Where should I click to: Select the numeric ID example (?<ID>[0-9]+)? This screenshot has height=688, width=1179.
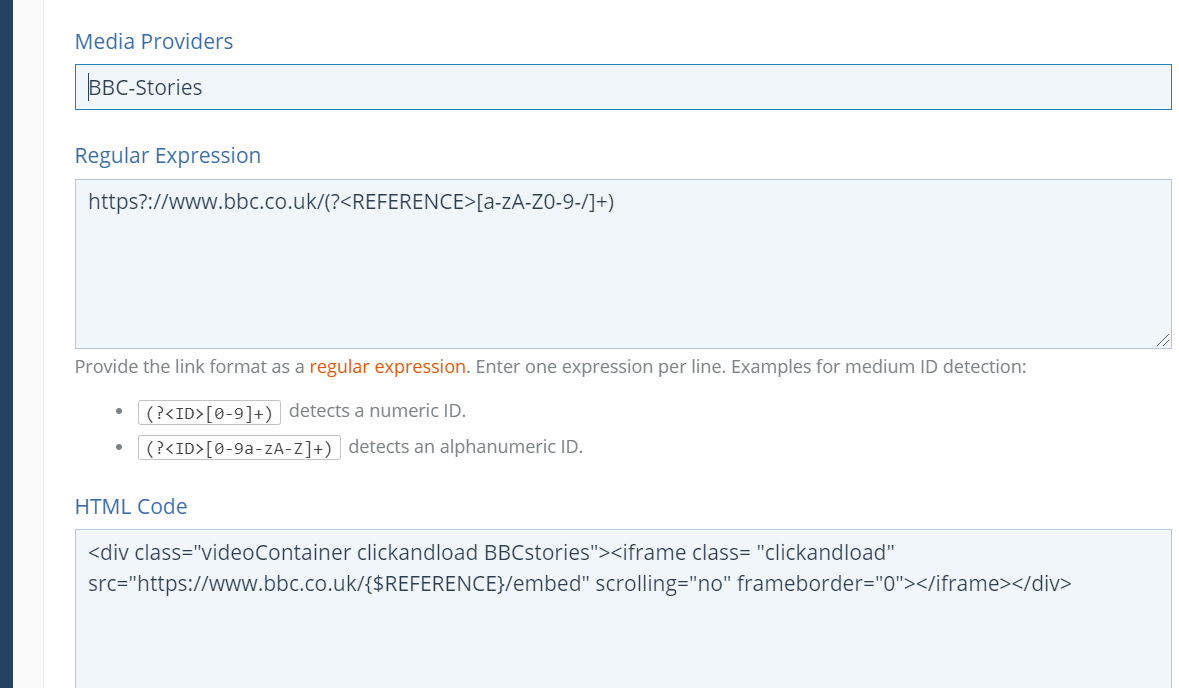click(x=209, y=411)
